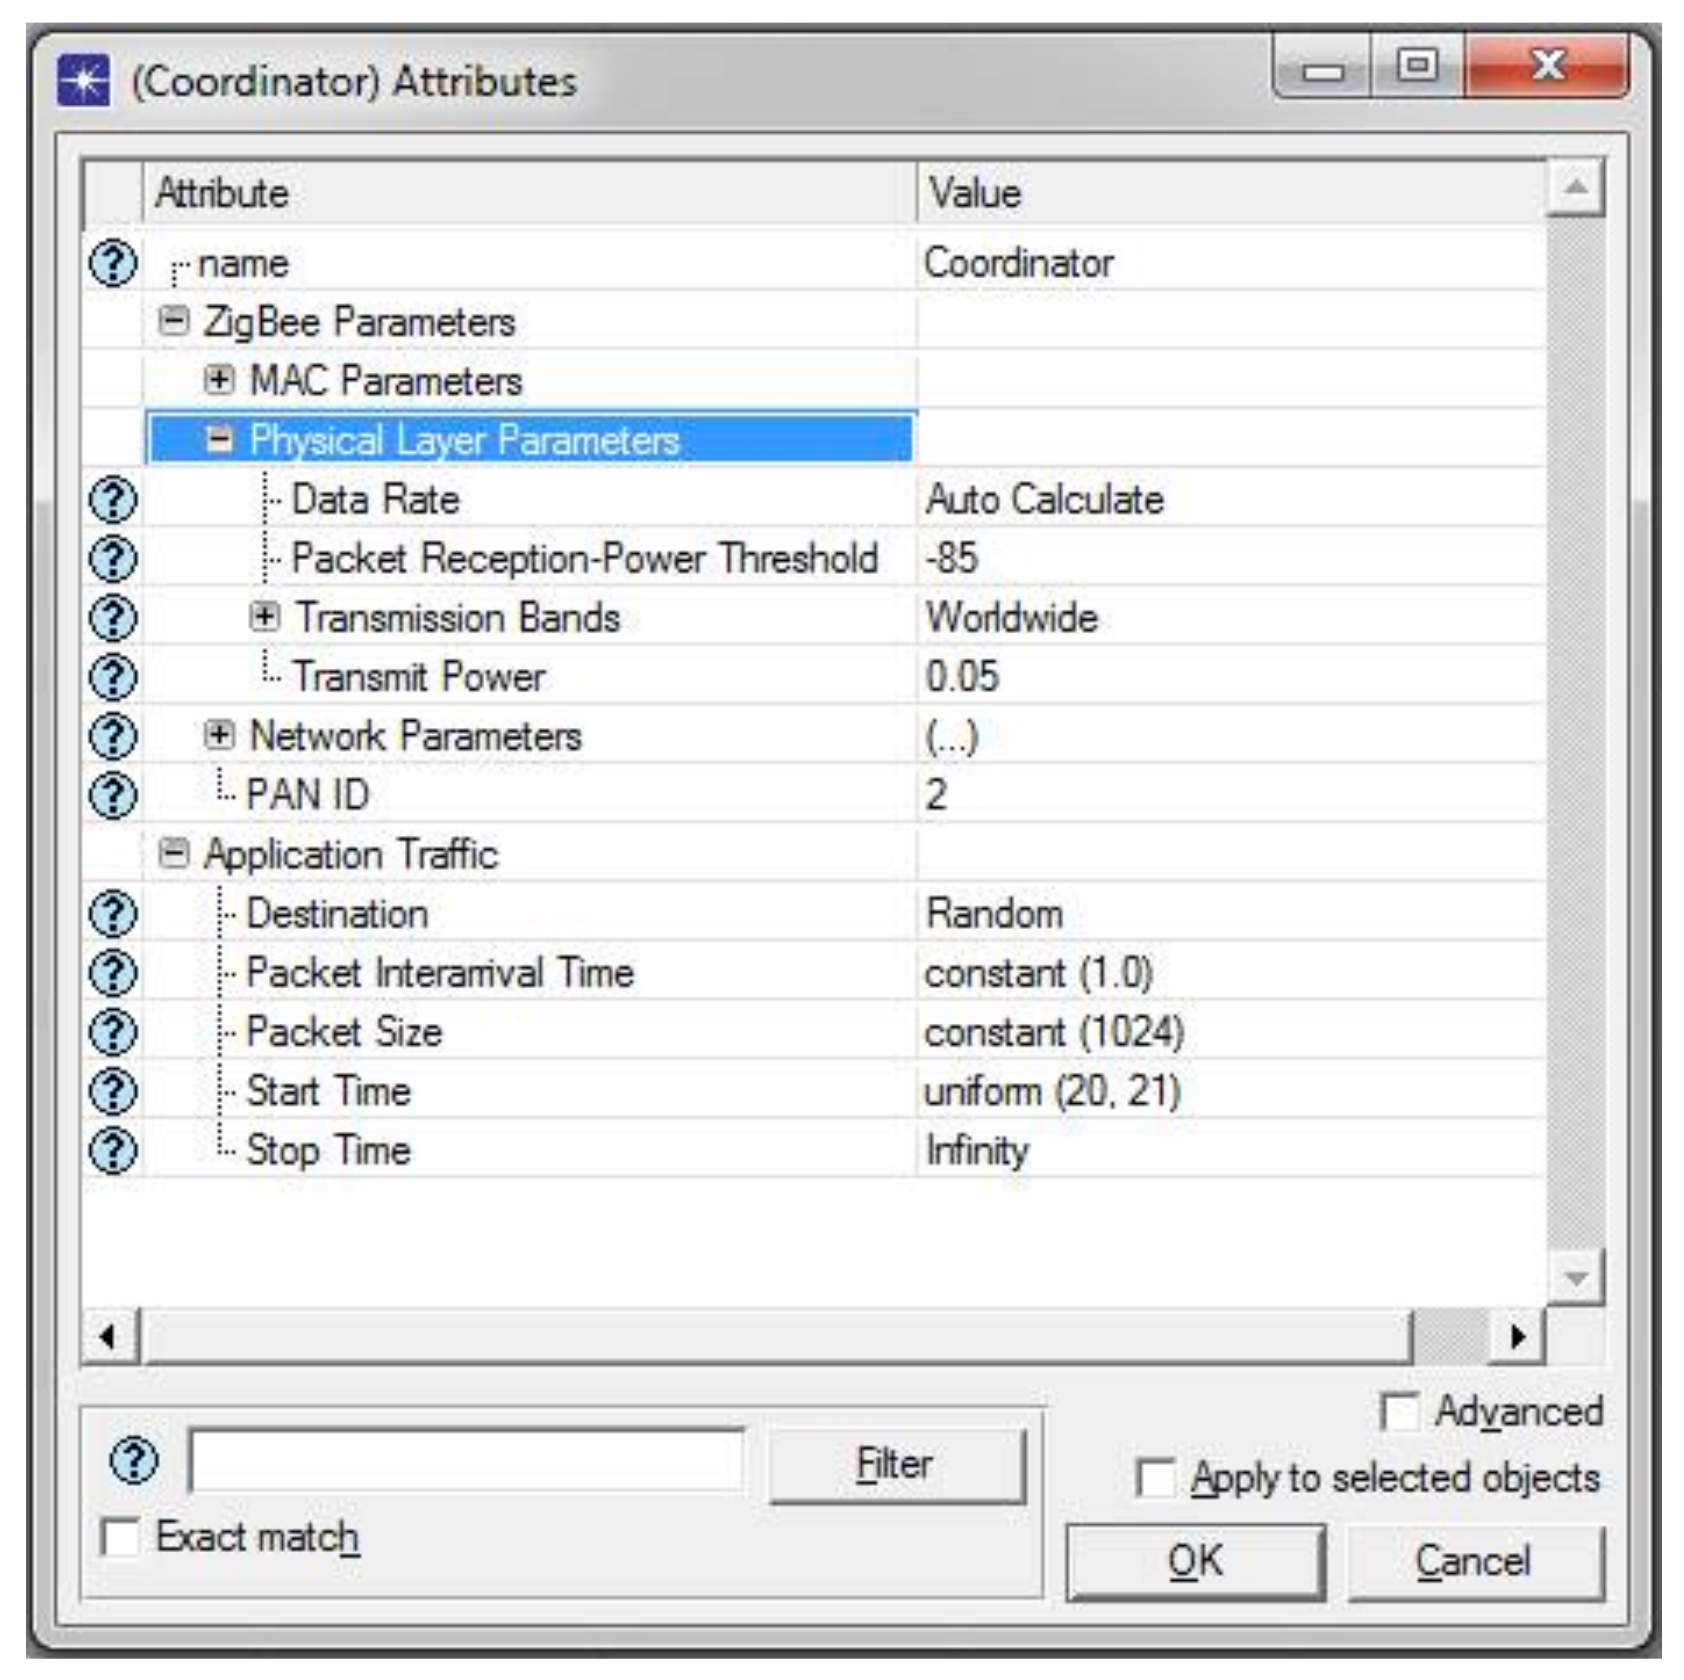1684x1680 pixels.
Task: Click help icon next to filter field
Action: click(134, 1461)
